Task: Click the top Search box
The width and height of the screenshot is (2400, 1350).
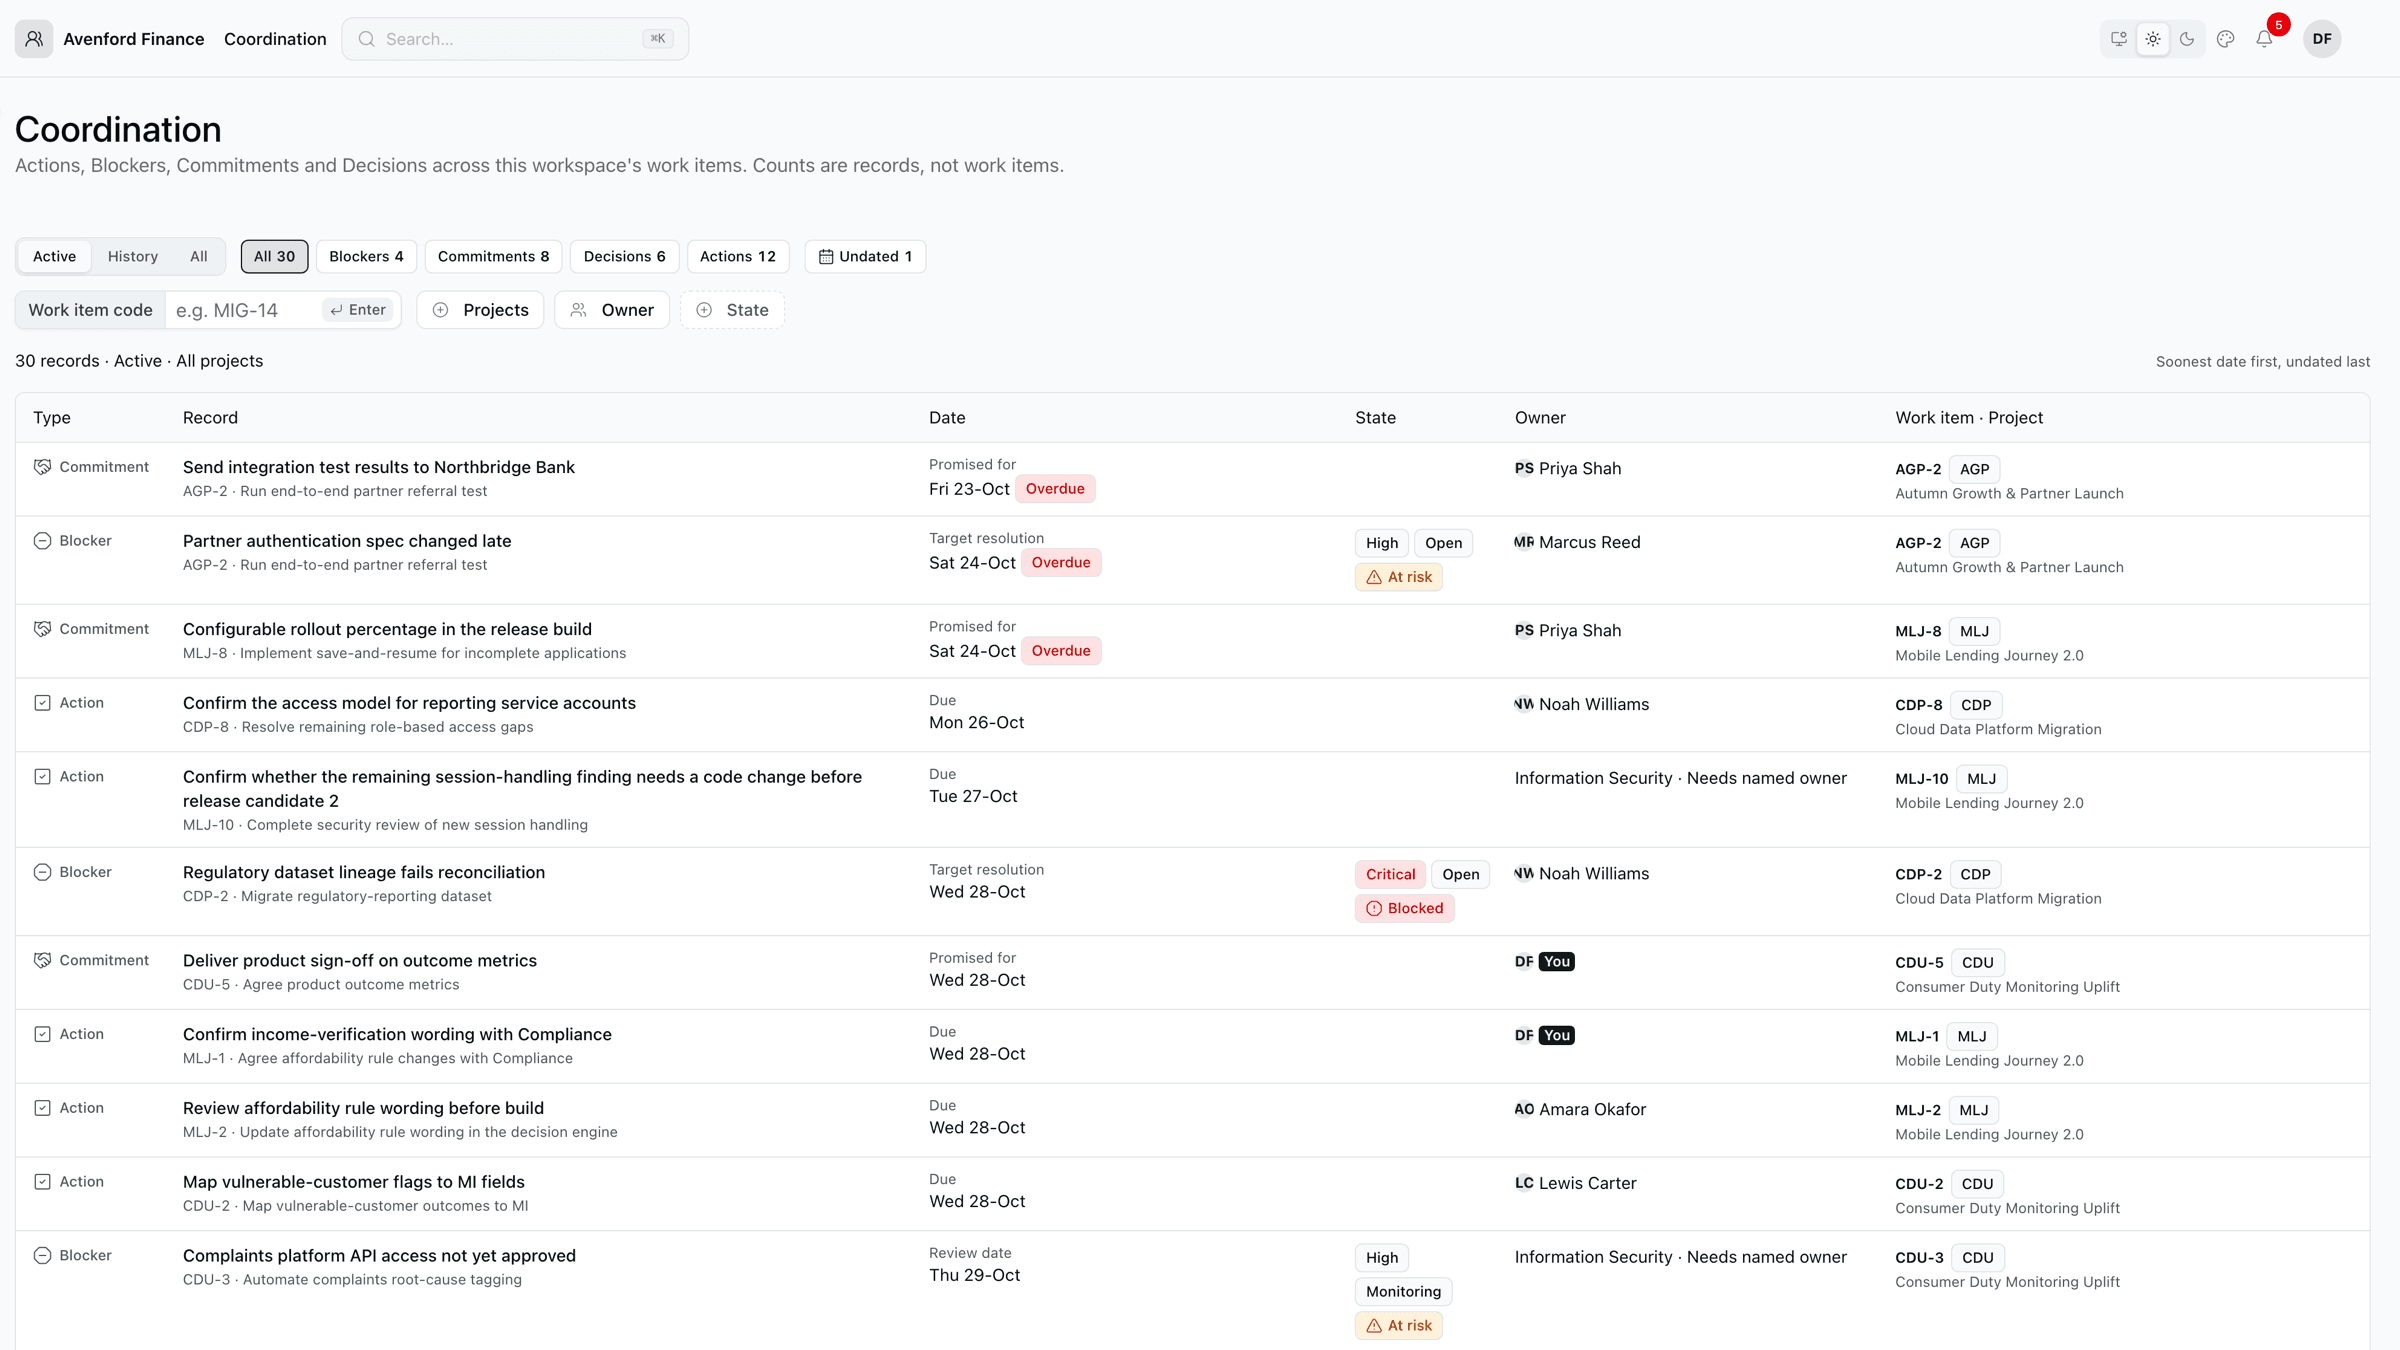Action: pos(515,39)
